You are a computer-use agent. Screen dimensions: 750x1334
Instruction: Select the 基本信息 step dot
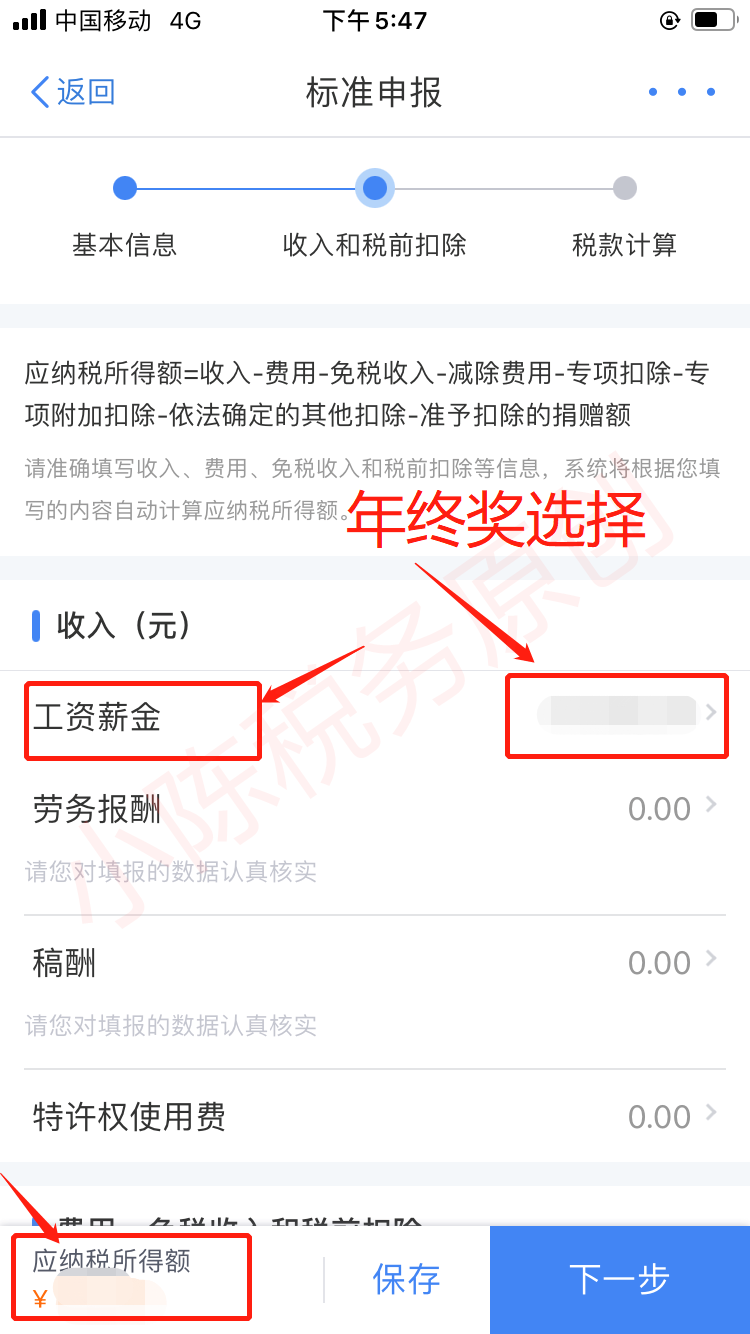[x=125, y=187]
